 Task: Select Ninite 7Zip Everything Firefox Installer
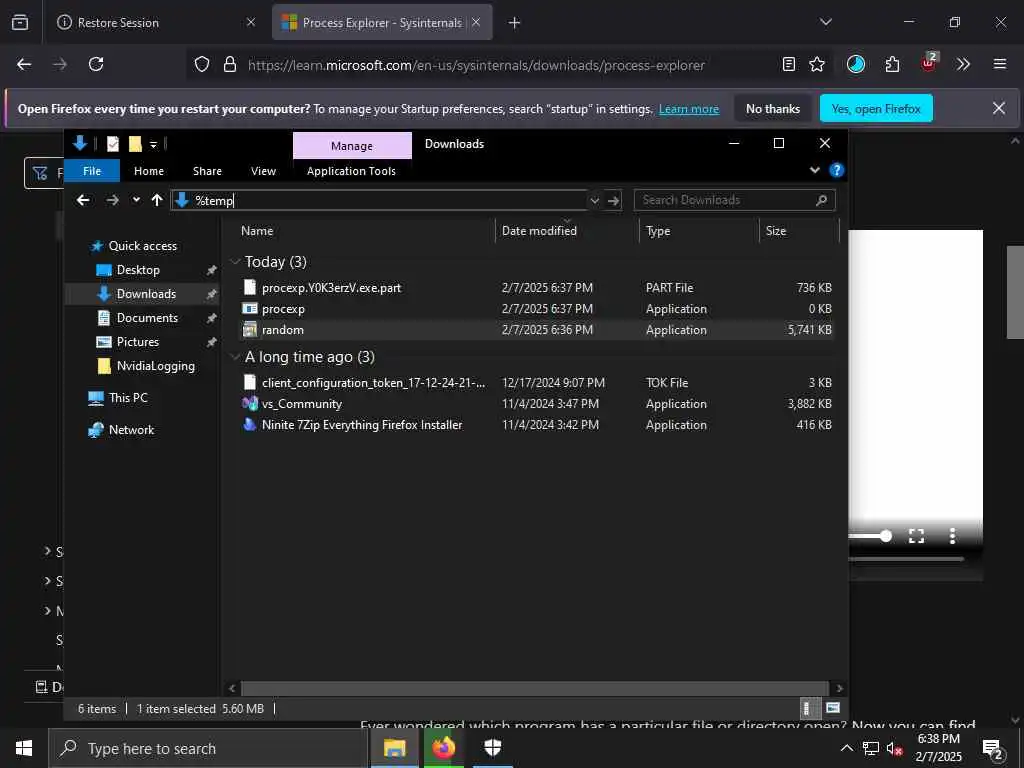pos(537,424)
